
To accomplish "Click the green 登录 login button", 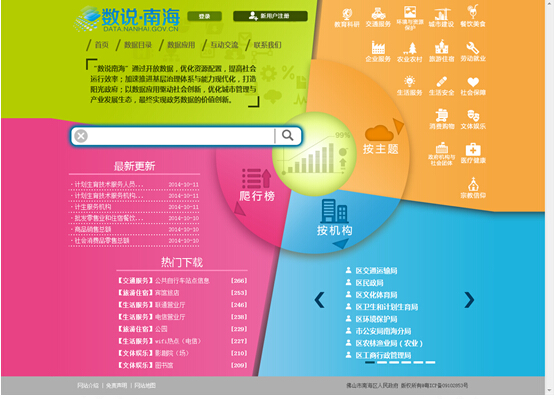I will coord(205,16).
